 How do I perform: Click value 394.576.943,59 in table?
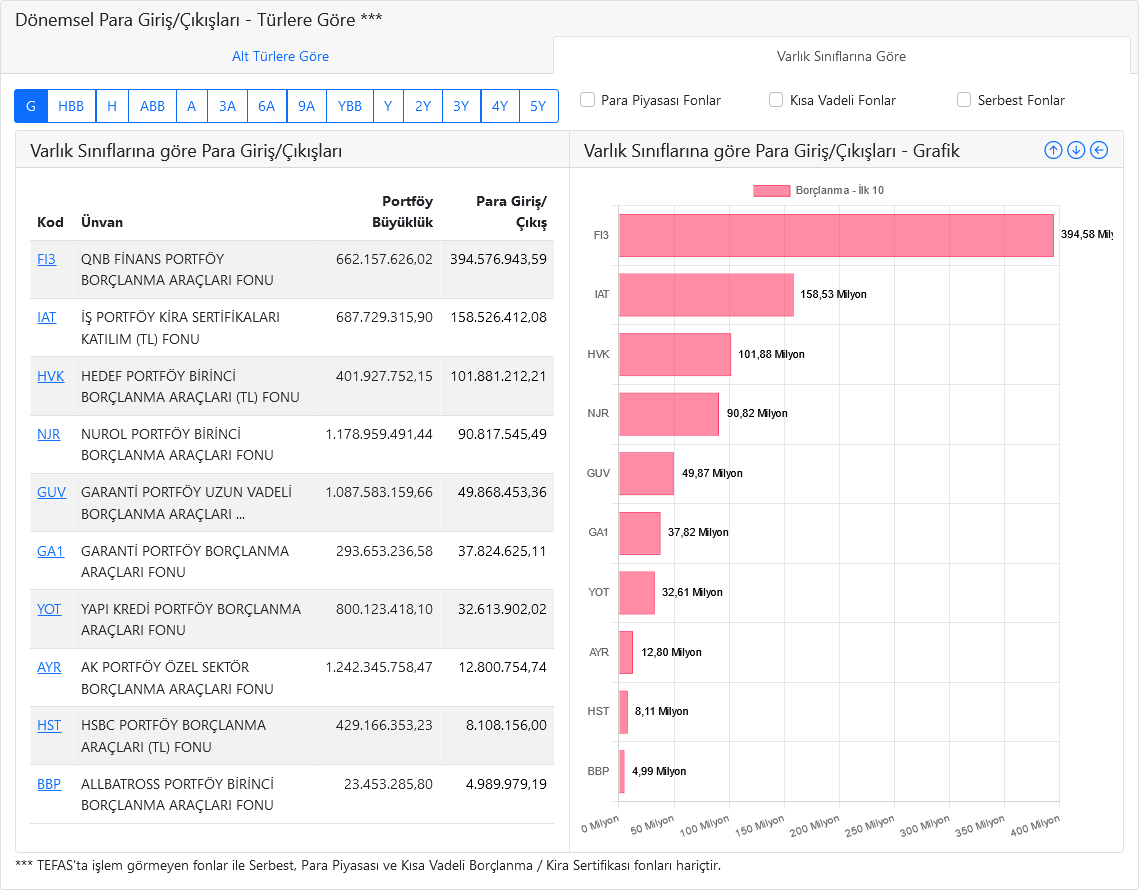(x=498, y=259)
